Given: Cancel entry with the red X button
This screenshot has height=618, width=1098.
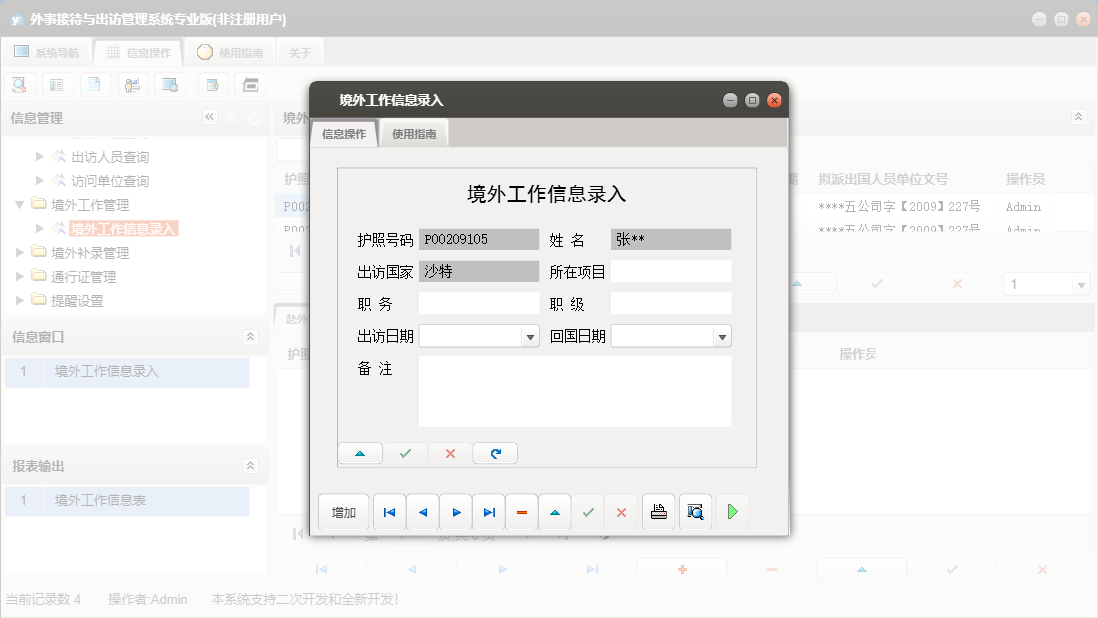Looking at the screenshot, I should (x=621, y=511).
